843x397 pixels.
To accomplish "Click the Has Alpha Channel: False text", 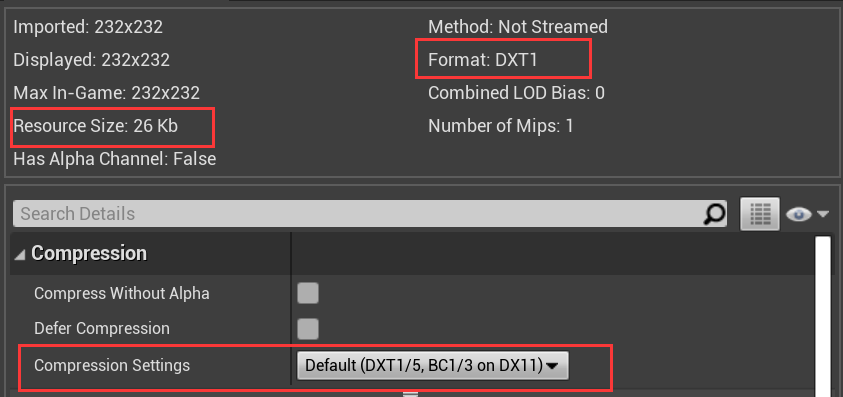I will click(x=115, y=159).
